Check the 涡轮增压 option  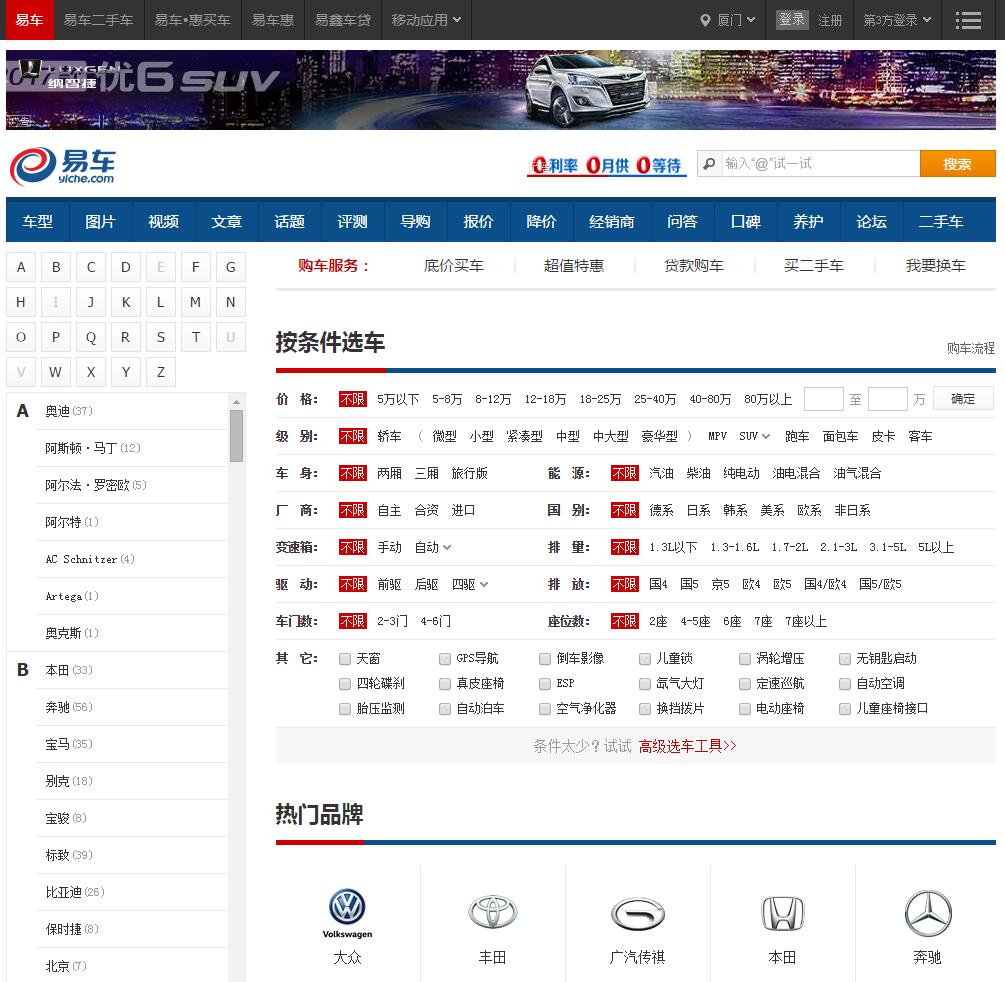pyautogui.click(x=745, y=658)
